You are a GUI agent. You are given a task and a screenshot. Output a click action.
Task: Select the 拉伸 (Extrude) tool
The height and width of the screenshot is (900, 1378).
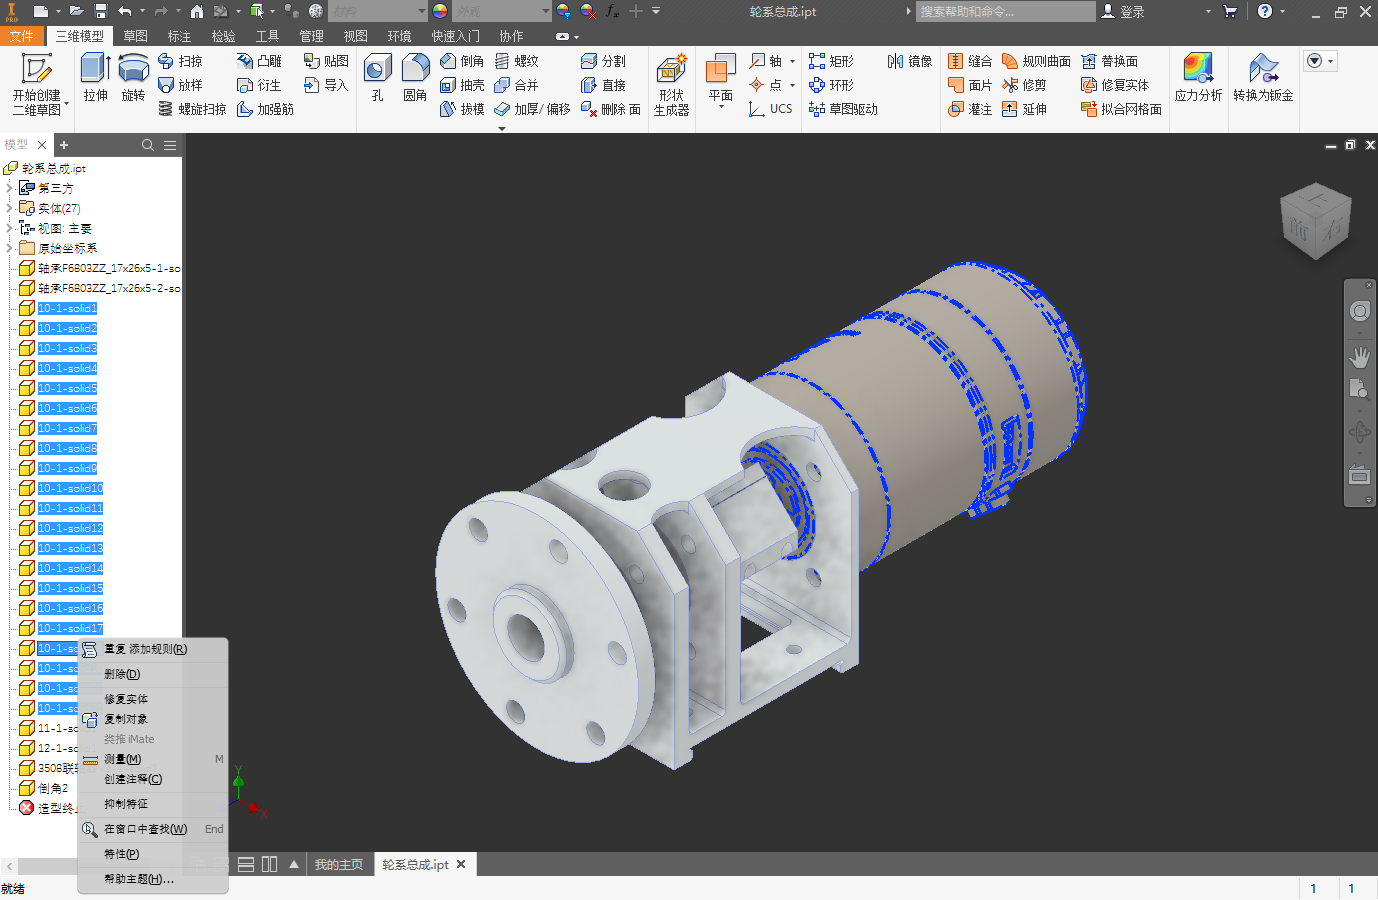click(x=95, y=79)
